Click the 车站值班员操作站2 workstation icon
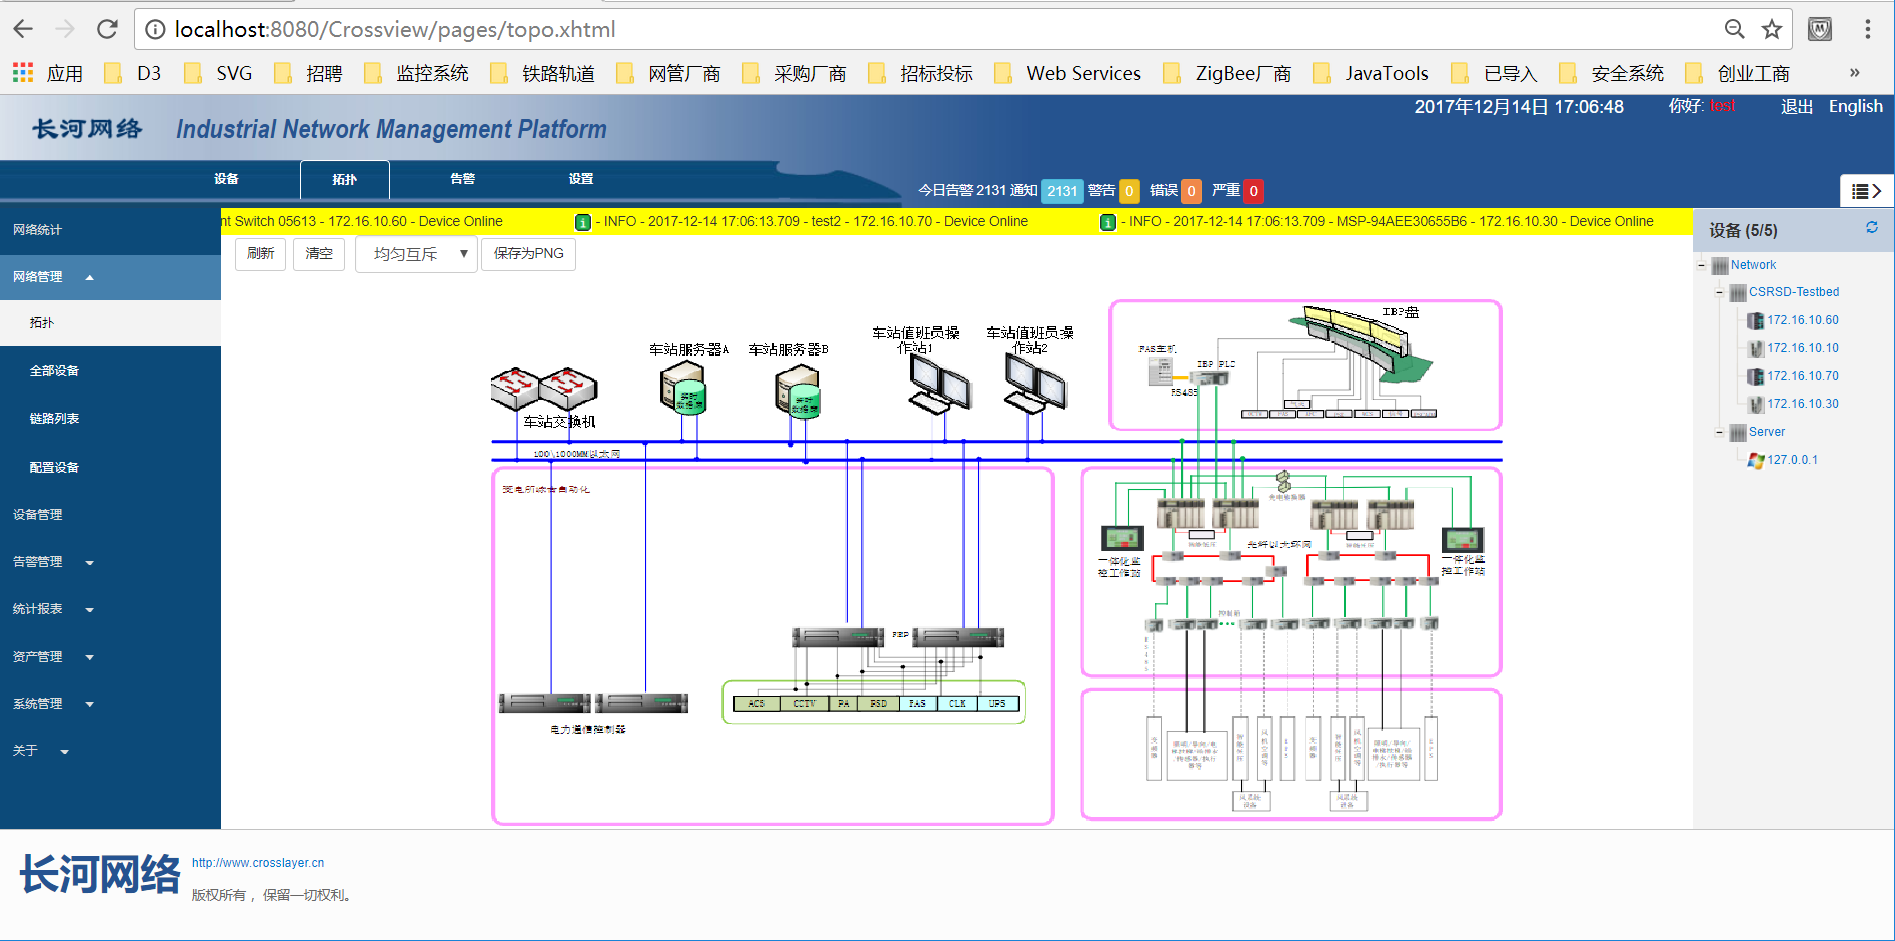This screenshot has height=941, width=1895. [x=1035, y=384]
